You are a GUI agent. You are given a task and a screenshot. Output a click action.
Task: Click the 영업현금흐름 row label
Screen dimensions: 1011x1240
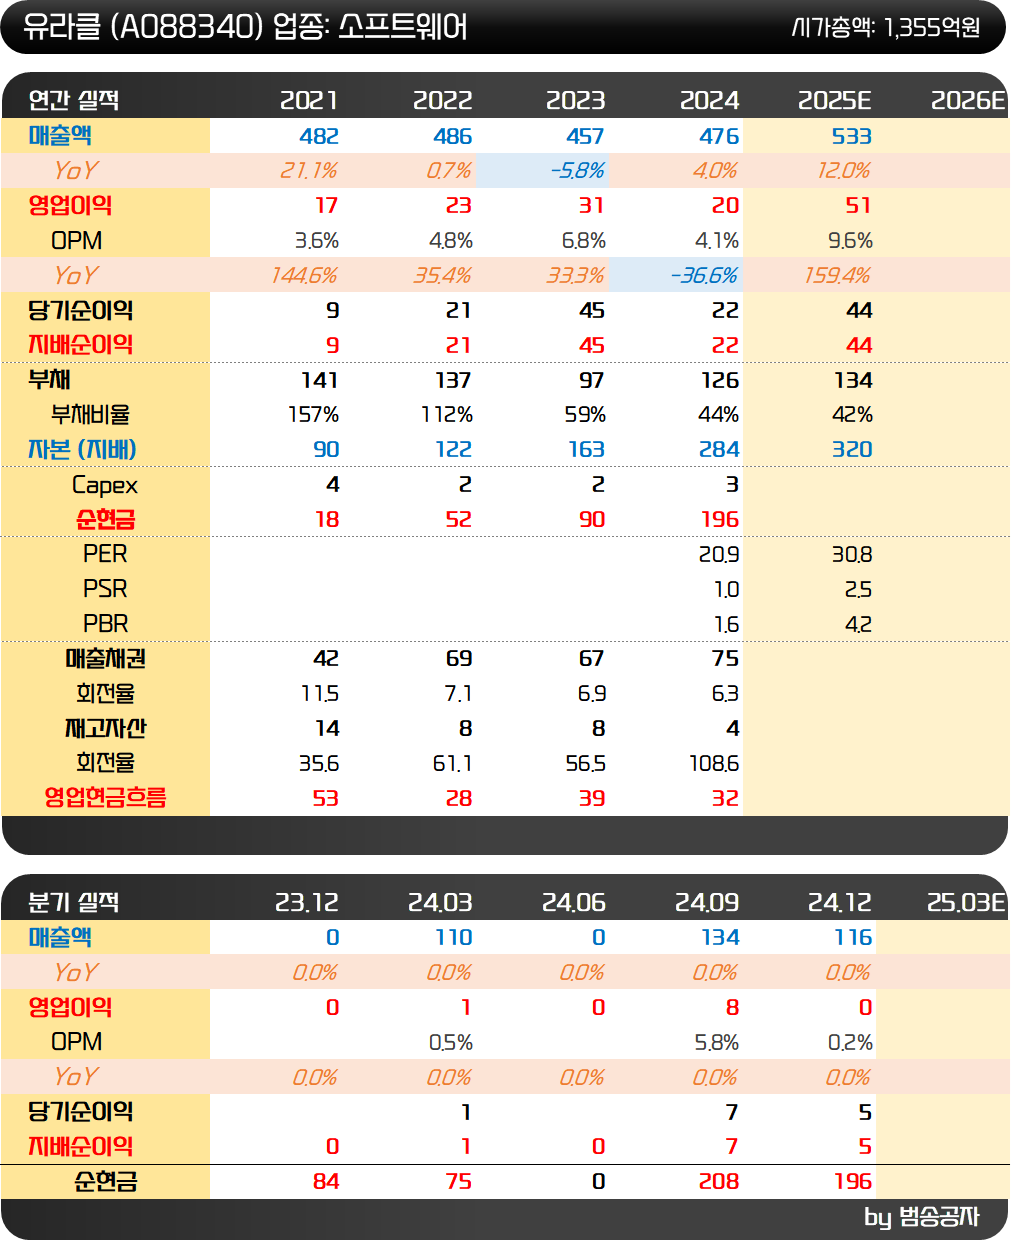(x=106, y=798)
